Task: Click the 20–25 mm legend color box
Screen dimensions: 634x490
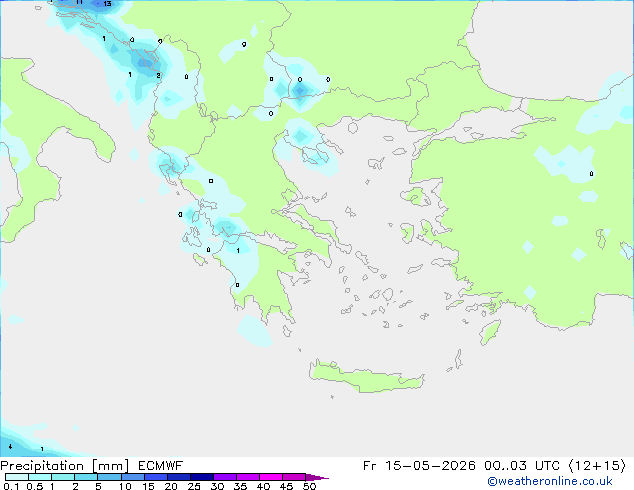Action: pyautogui.click(x=178, y=477)
